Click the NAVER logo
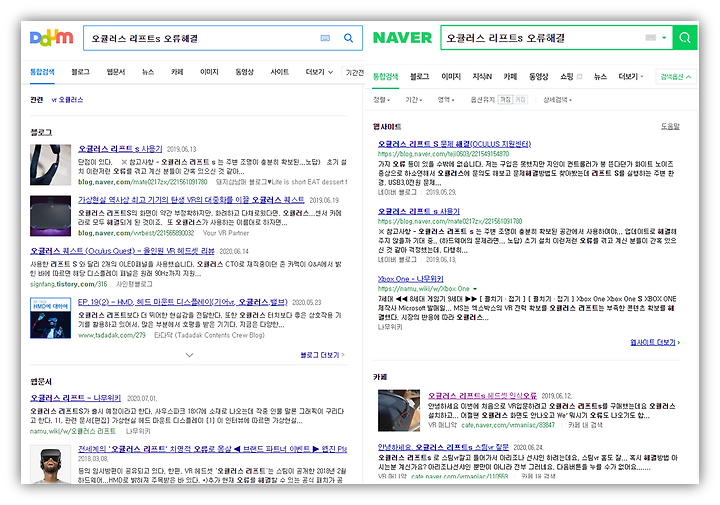 tap(402, 38)
